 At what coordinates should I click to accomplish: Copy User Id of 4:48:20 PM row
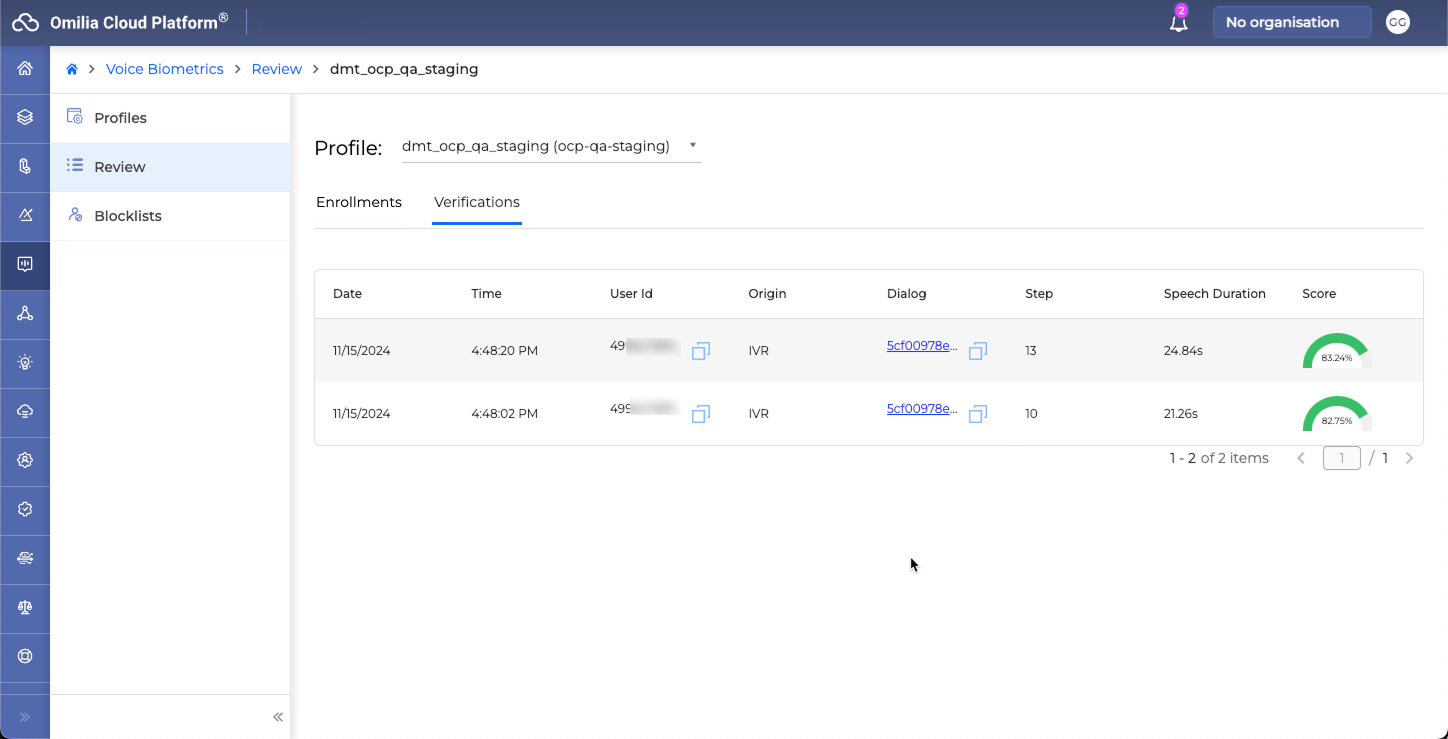(x=701, y=351)
